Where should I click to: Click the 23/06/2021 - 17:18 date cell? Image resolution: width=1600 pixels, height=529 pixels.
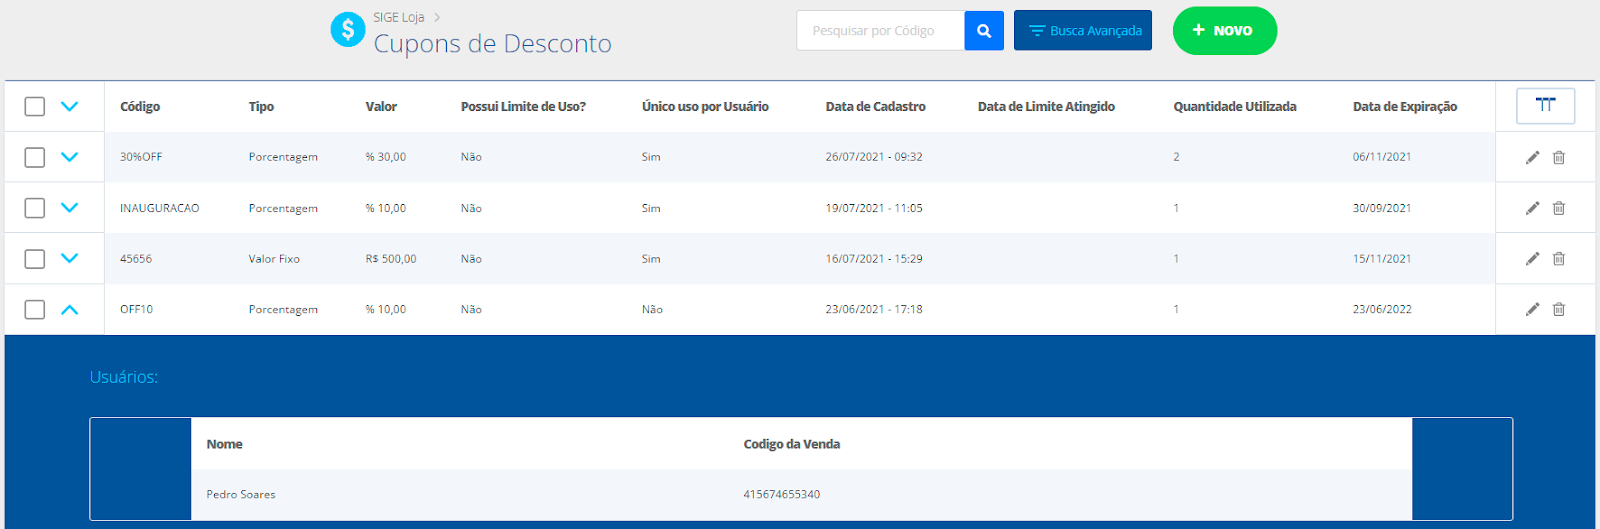[x=874, y=309]
